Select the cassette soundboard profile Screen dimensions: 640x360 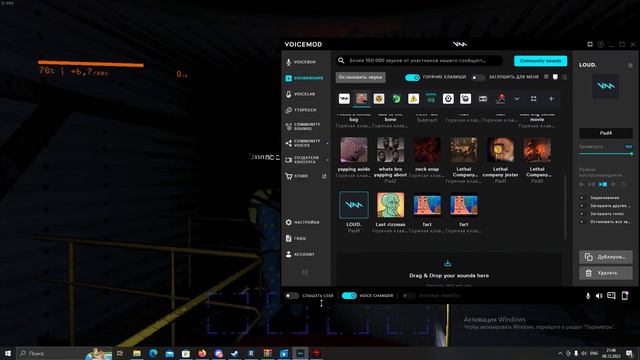pyautogui.click(x=483, y=99)
